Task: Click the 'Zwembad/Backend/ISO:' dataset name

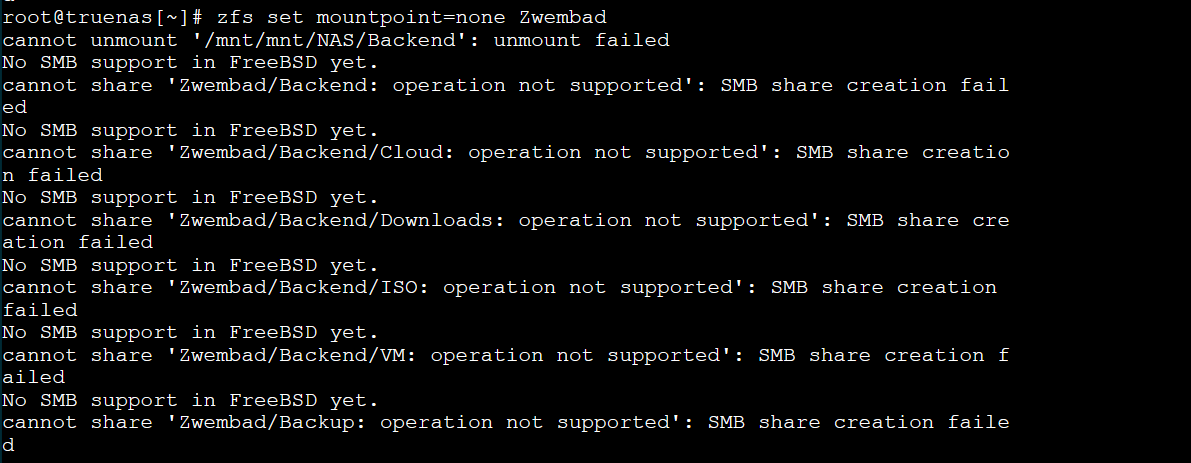Action: (x=304, y=288)
